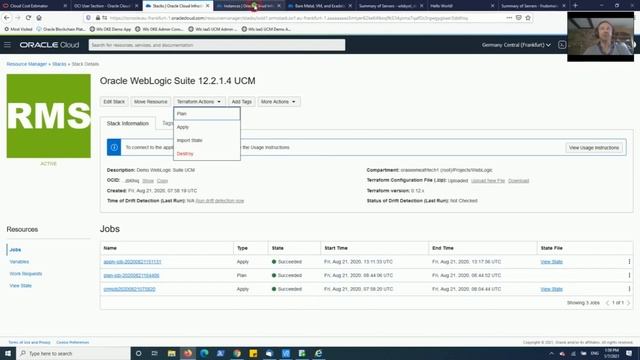This screenshot has width=640, height=360.
Task: Click the Windows Start button
Action: coord(8,353)
